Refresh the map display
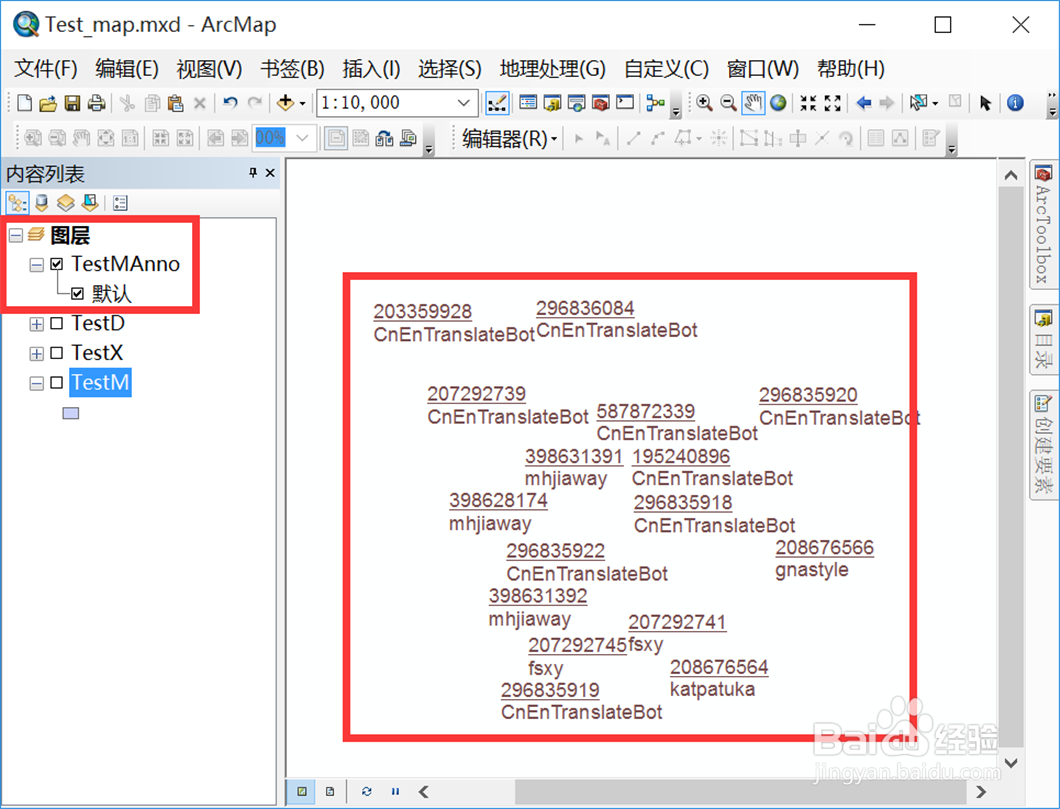1060x809 pixels. pyautogui.click(x=366, y=791)
